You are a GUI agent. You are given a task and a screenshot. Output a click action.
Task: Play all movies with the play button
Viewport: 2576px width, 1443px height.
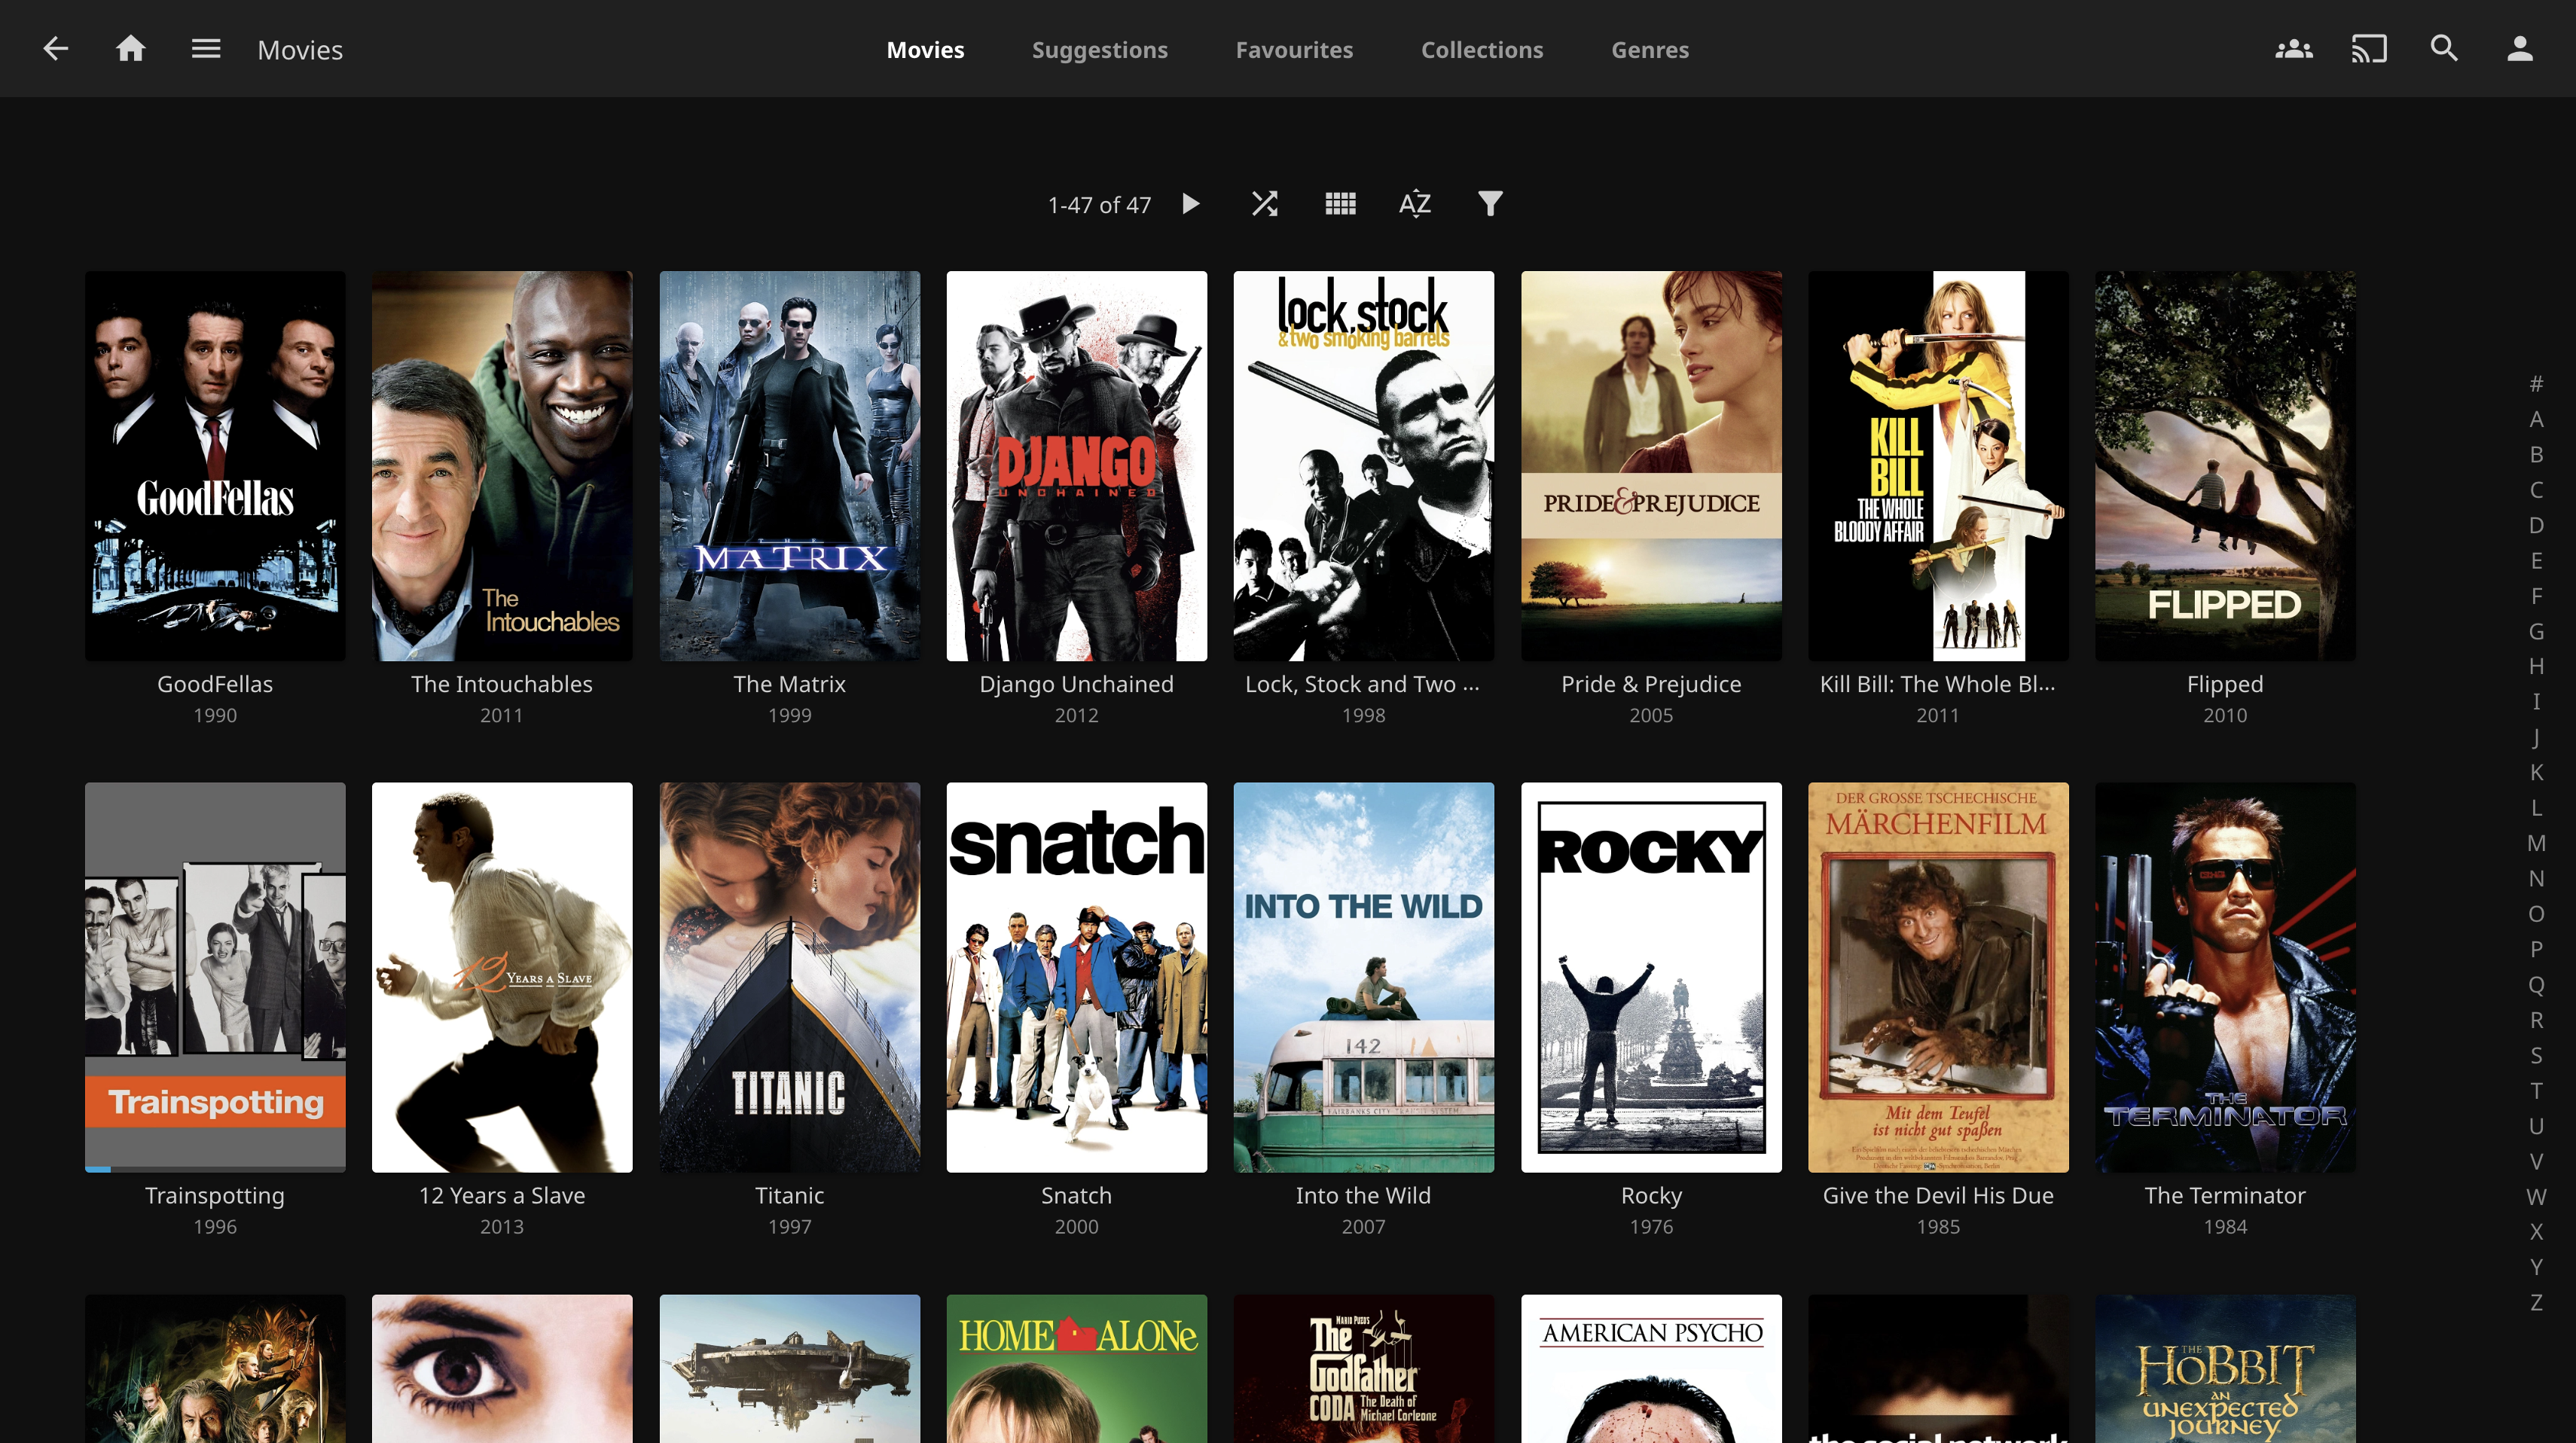(1191, 203)
